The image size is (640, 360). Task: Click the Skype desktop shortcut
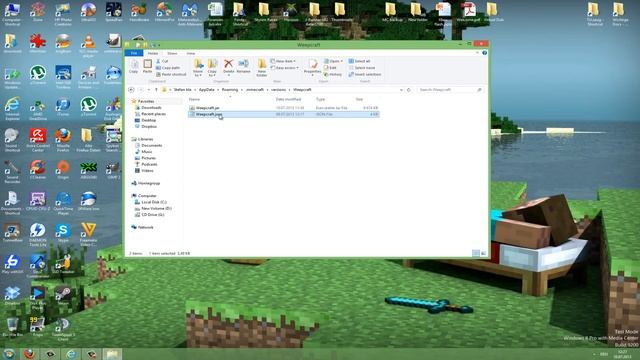[63, 233]
